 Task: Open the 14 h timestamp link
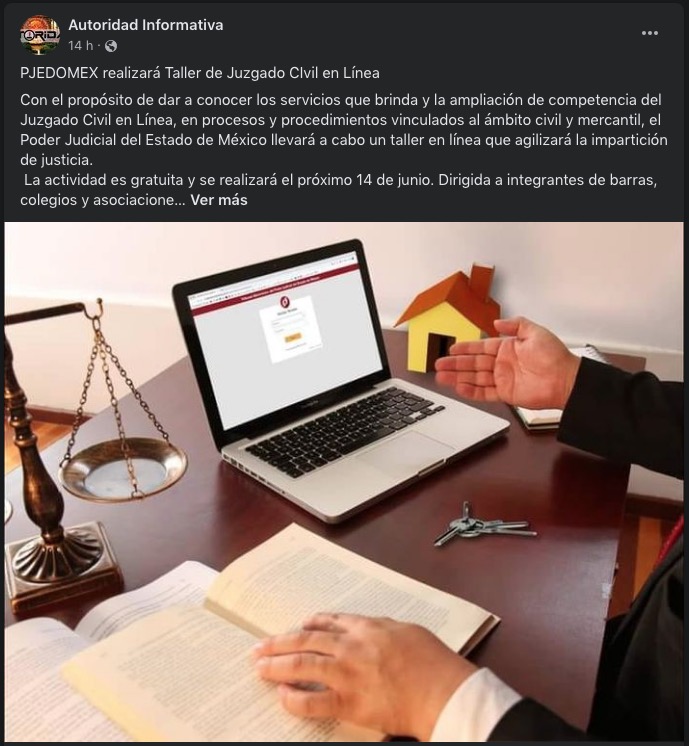(80, 46)
